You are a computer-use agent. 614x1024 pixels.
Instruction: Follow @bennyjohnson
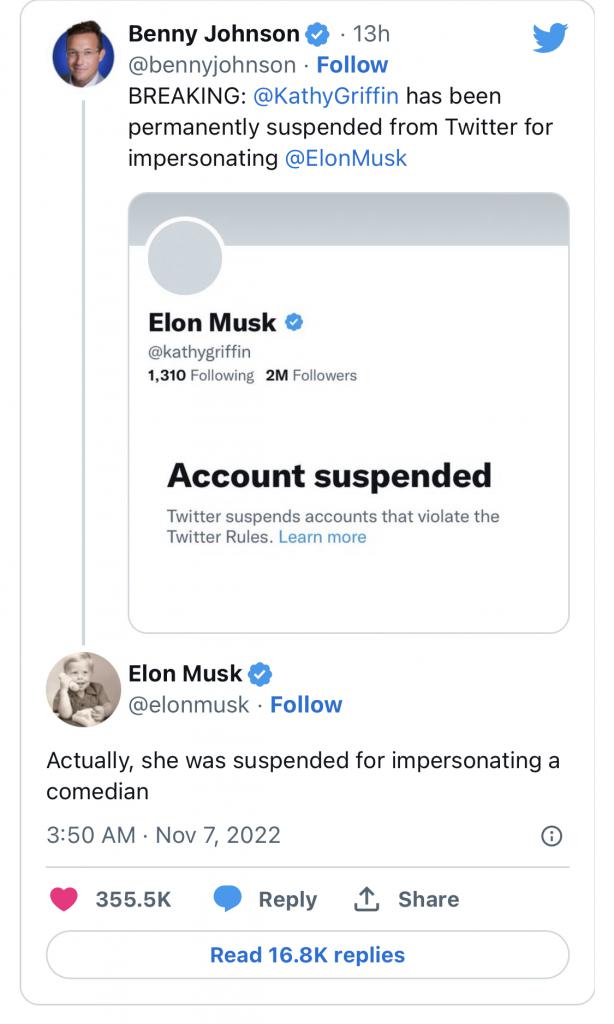[352, 65]
